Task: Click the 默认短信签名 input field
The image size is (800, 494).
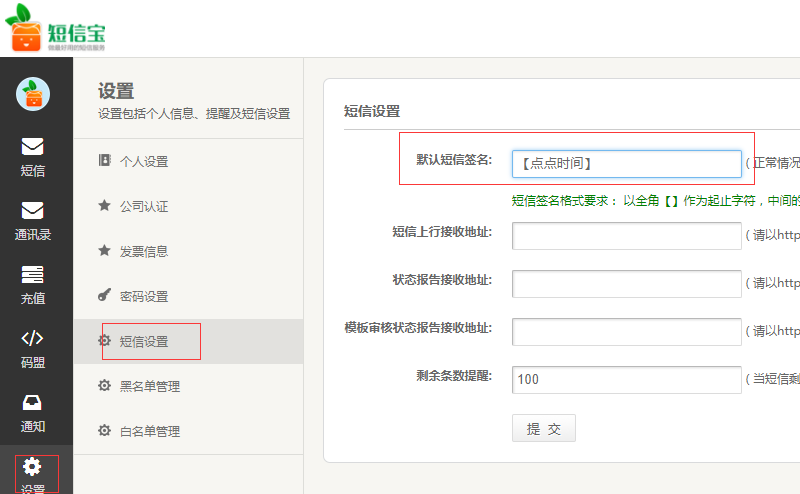Action: 626,164
